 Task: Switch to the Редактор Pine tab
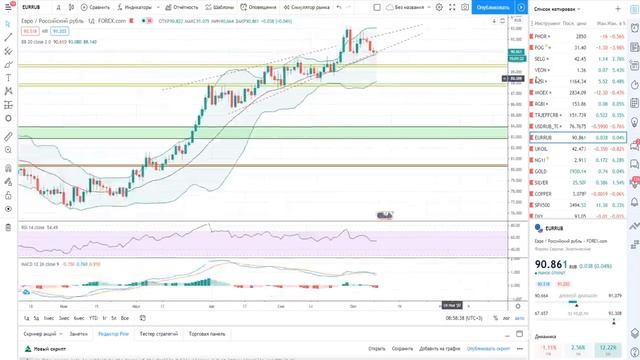click(x=113, y=334)
